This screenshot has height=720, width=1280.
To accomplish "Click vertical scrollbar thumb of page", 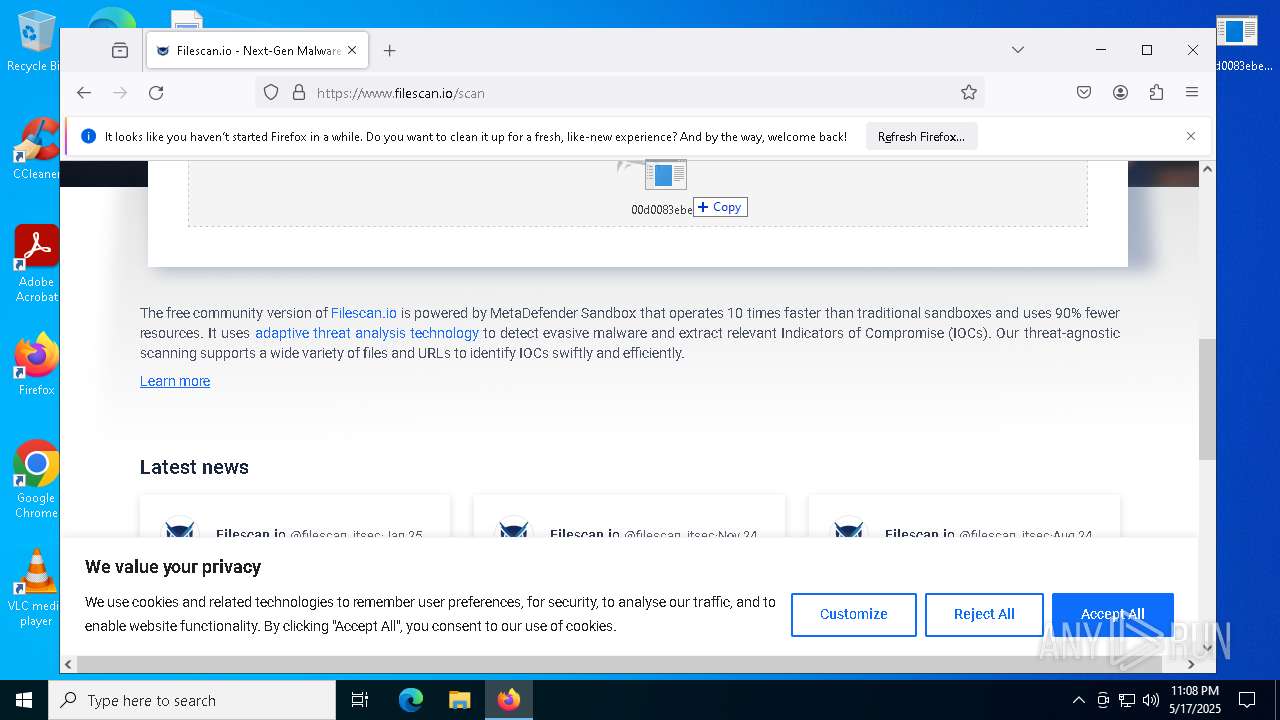I will pos(1207,399).
